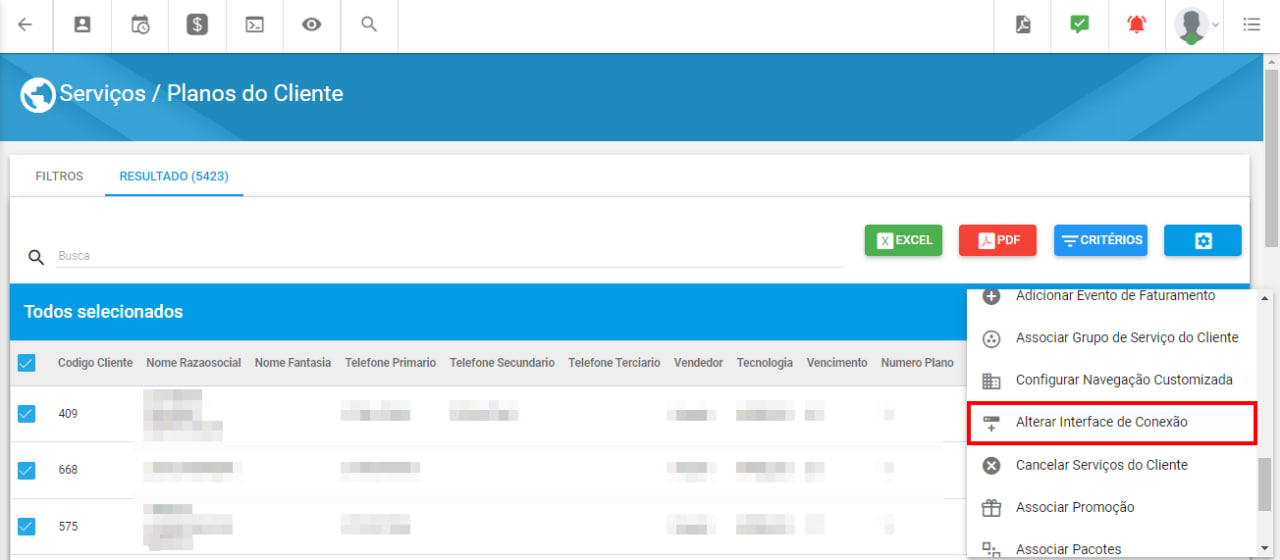Open the green chat check icon

[1079, 25]
